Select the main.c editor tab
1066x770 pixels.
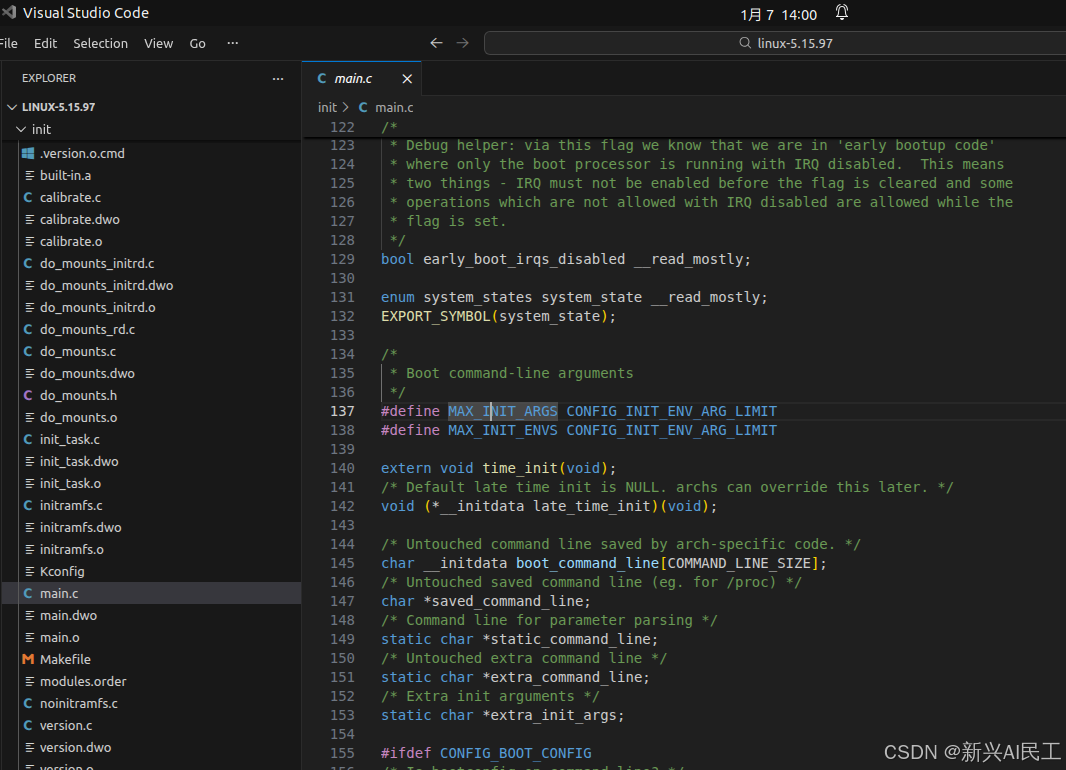354,78
